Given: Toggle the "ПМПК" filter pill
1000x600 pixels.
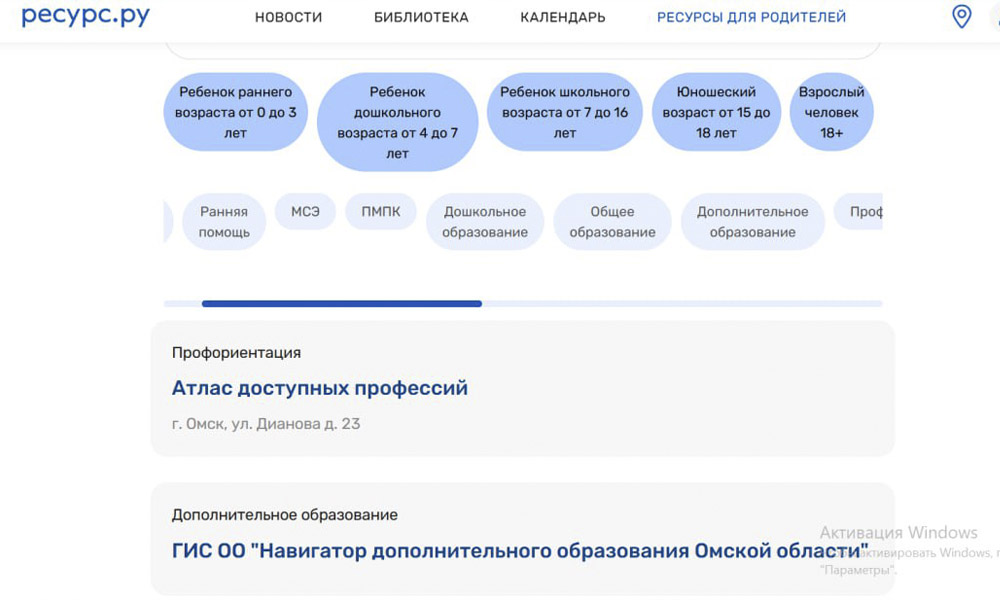Looking at the screenshot, I should click(381, 212).
